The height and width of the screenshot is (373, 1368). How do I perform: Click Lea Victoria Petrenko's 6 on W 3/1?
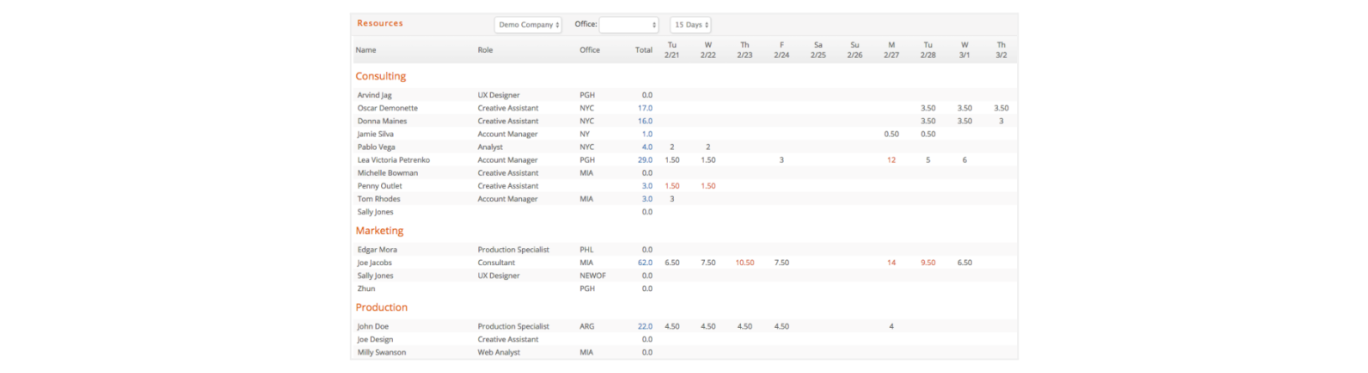(965, 160)
